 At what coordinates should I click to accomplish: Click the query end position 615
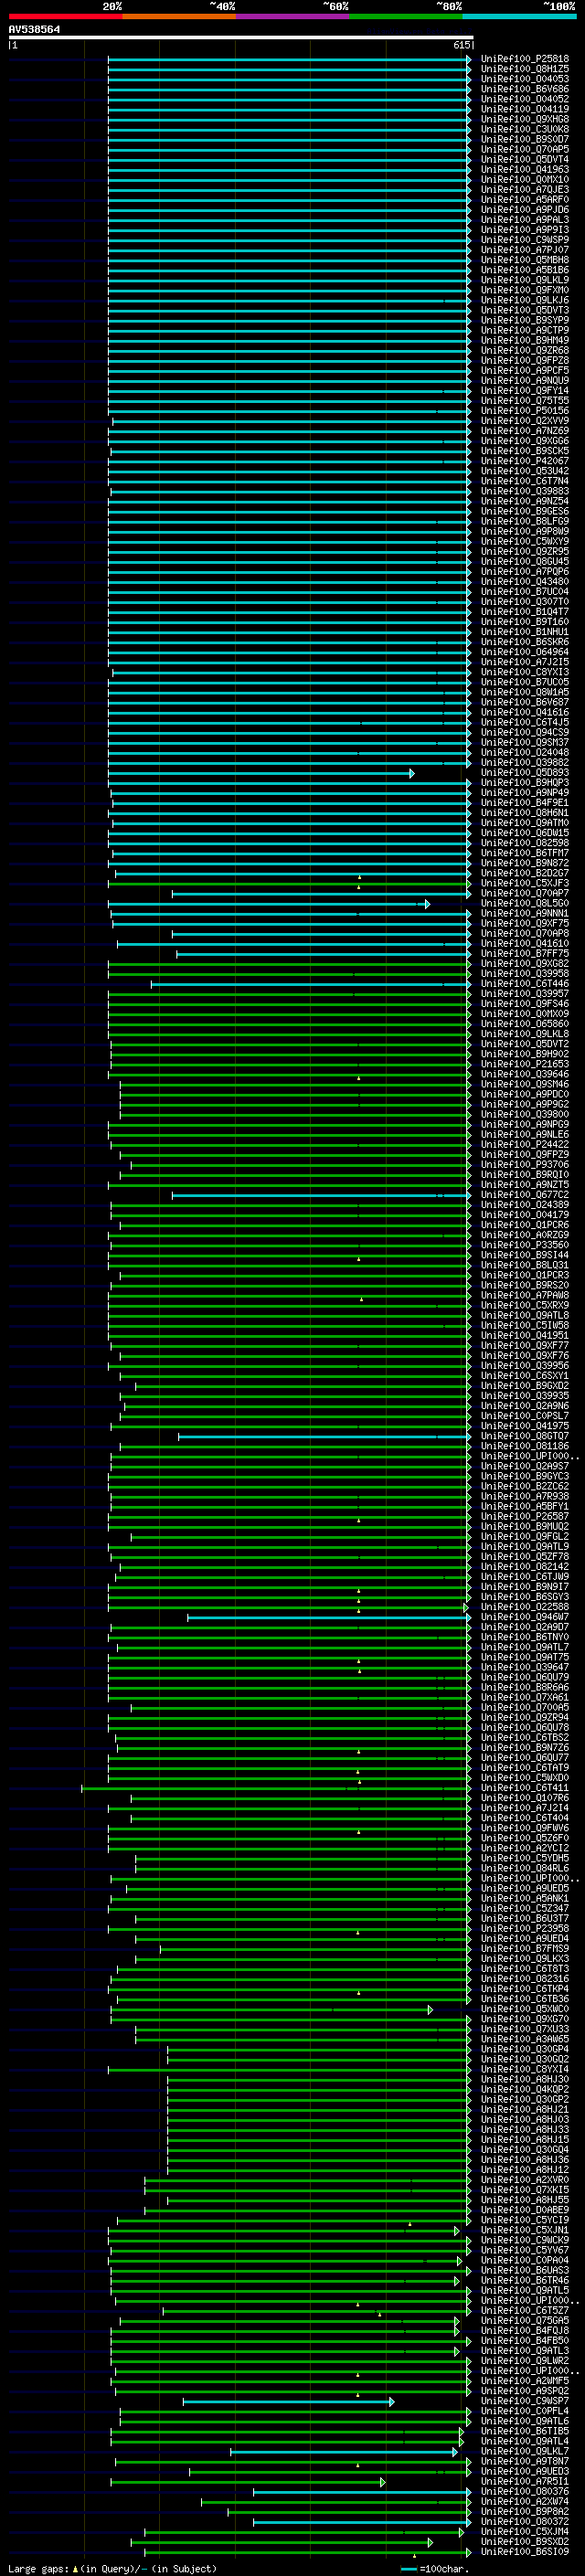pos(461,45)
